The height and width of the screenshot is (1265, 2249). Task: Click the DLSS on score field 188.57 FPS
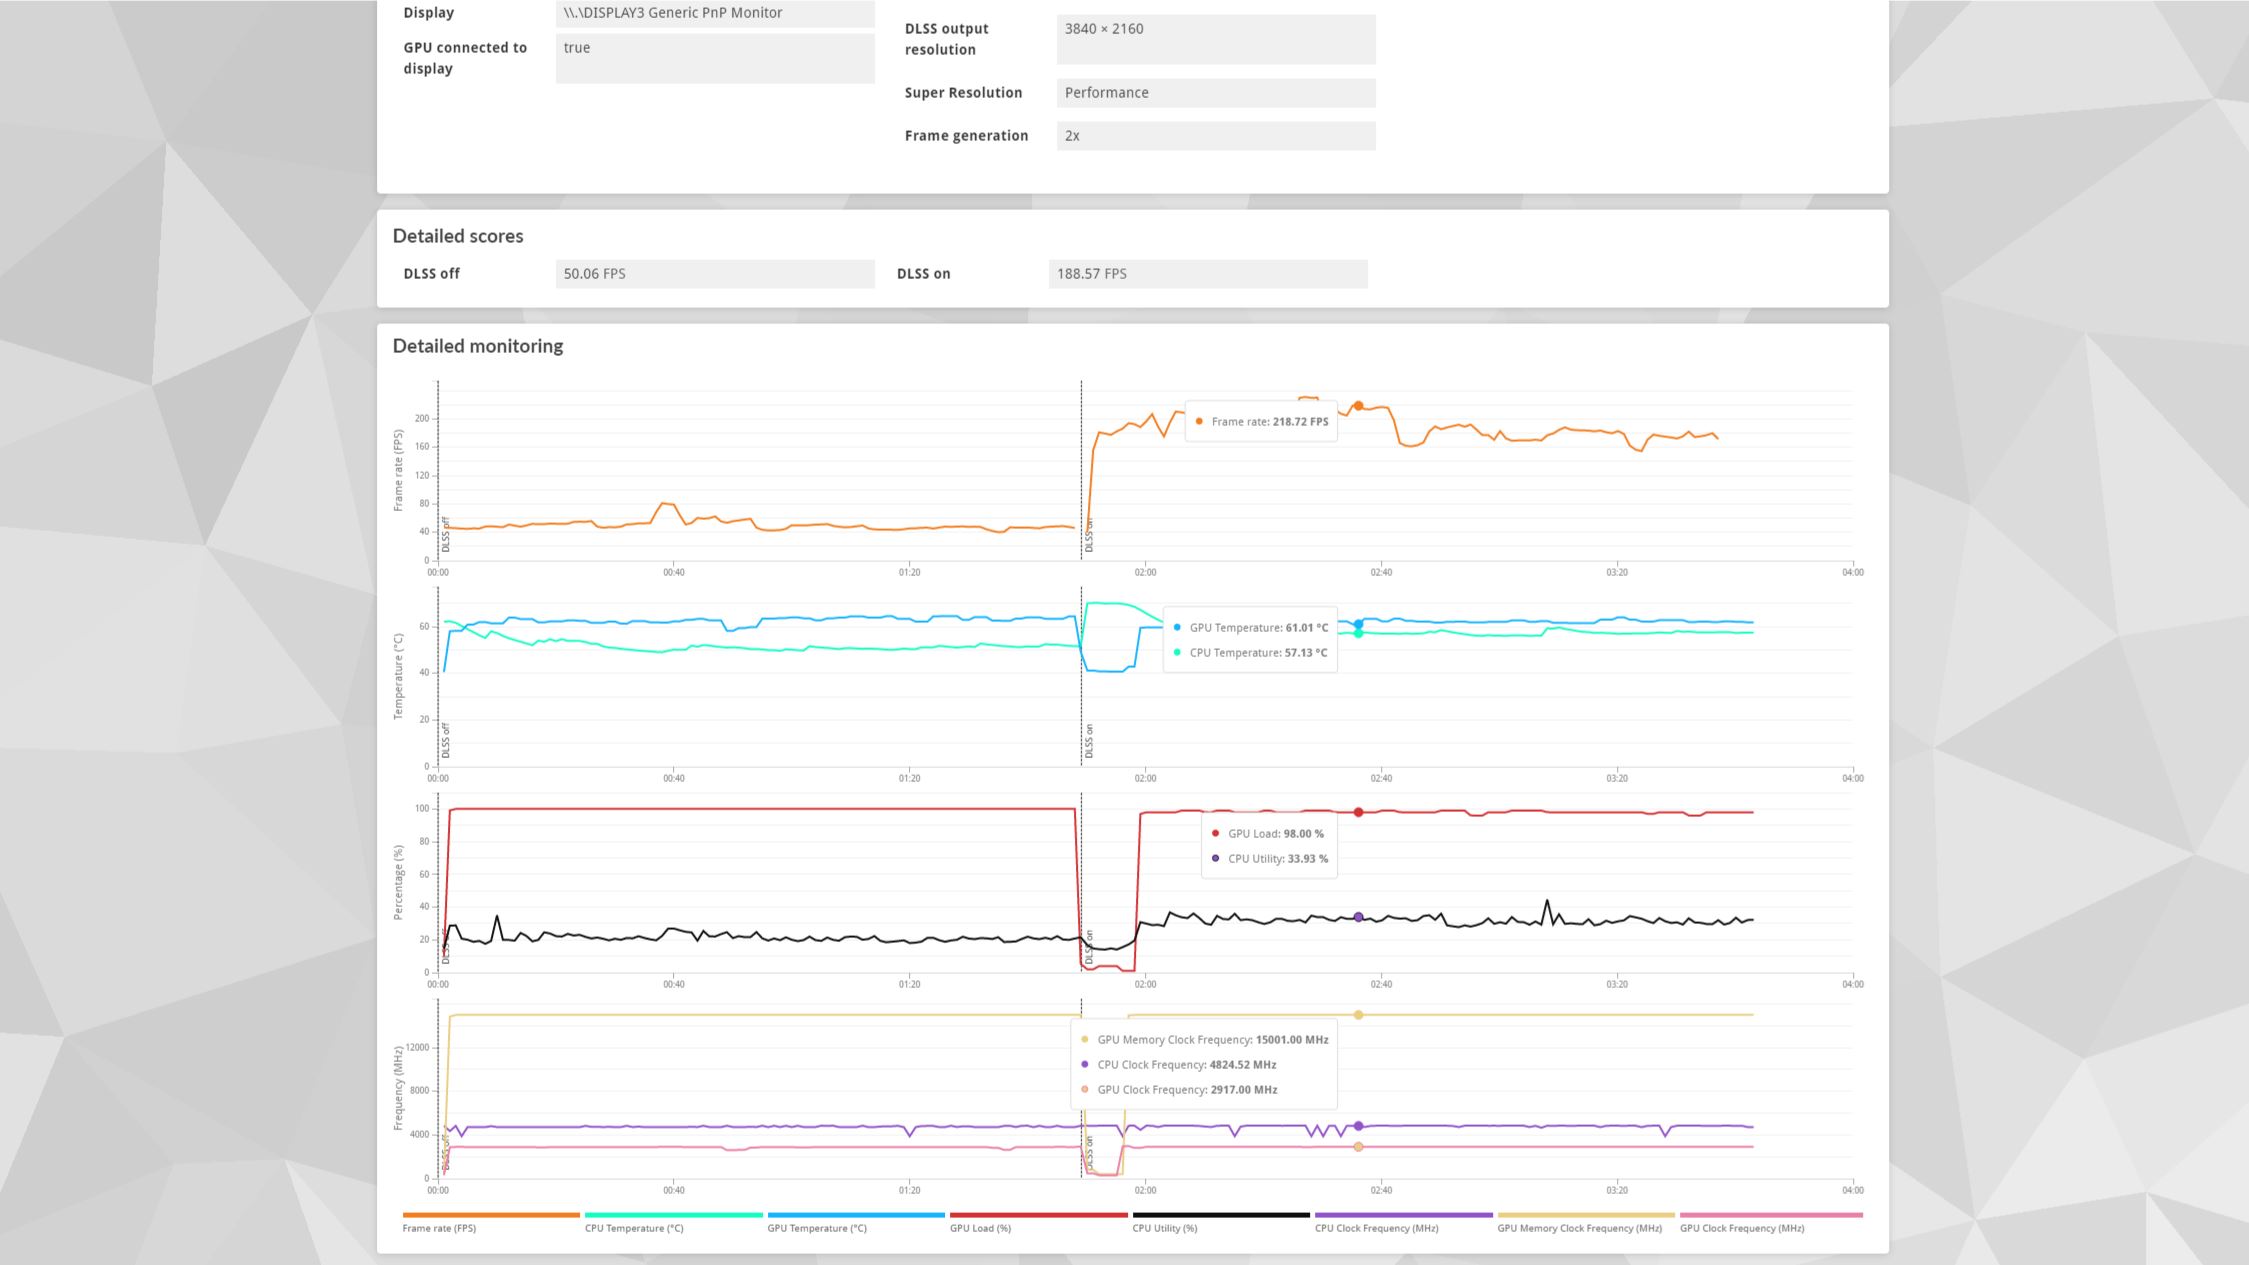tap(1207, 274)
